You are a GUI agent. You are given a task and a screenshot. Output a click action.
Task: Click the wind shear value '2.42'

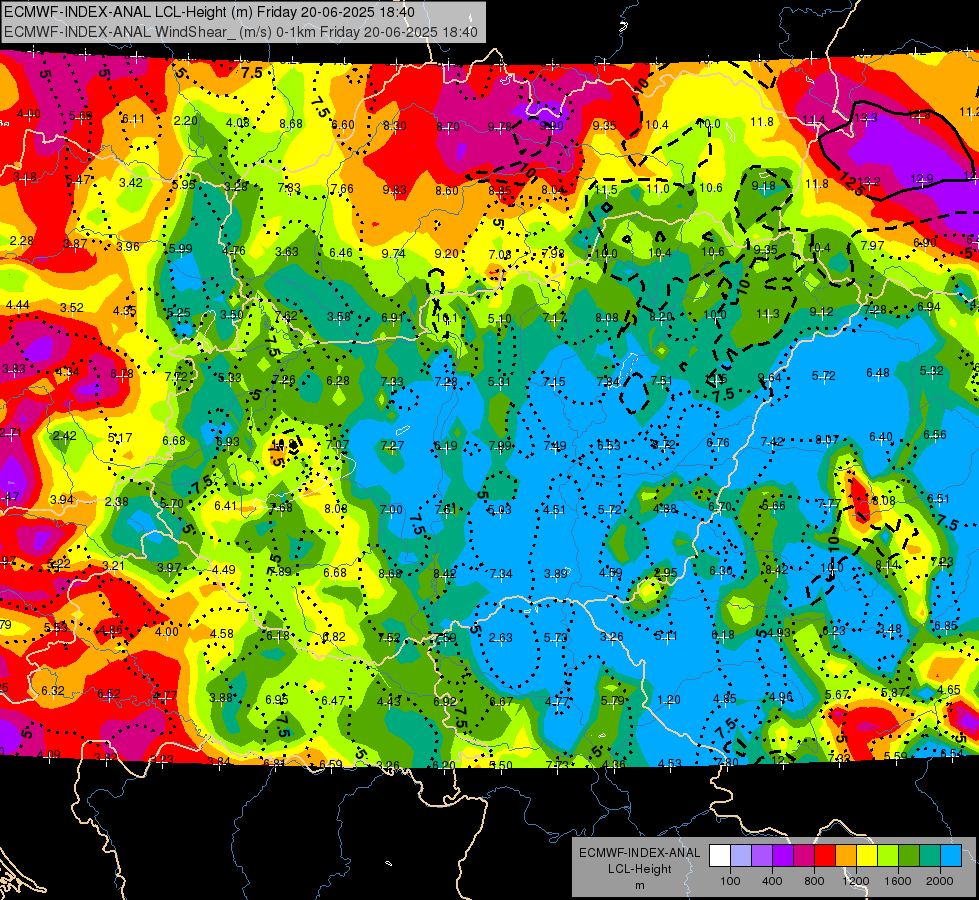[64, 435]
